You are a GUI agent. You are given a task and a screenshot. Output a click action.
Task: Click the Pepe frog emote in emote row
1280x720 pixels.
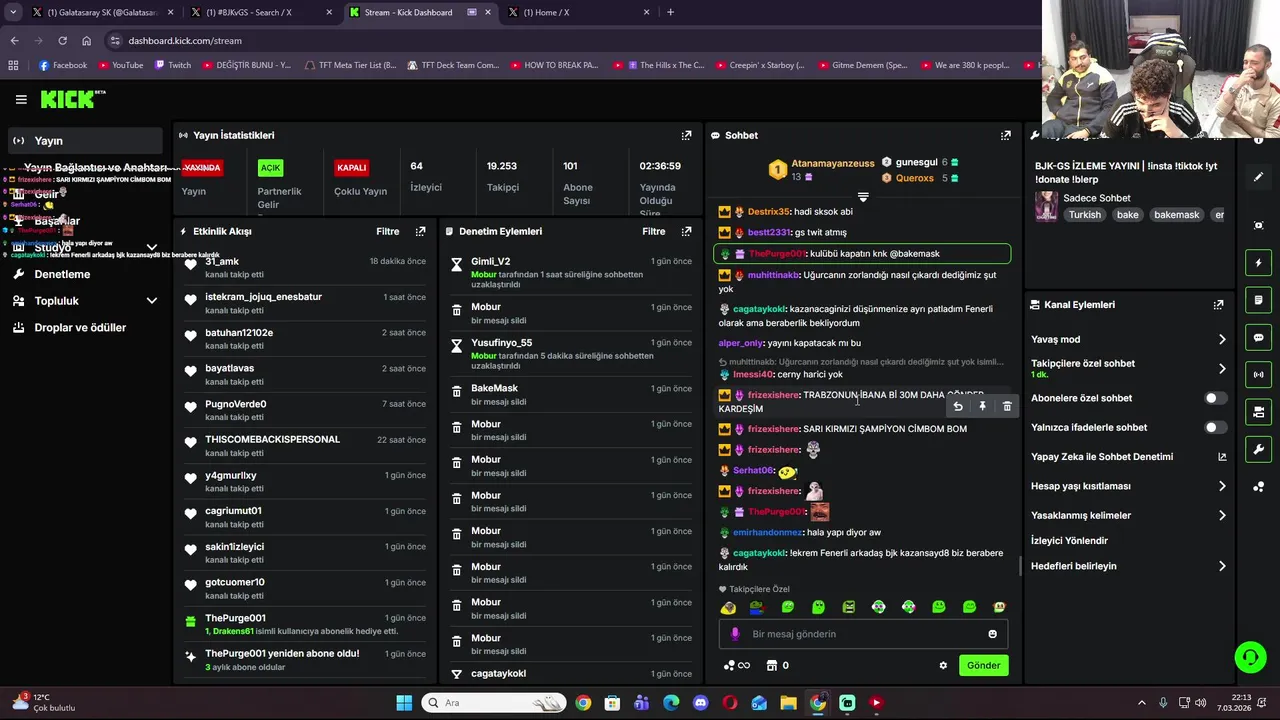click(x=757, y=607)
